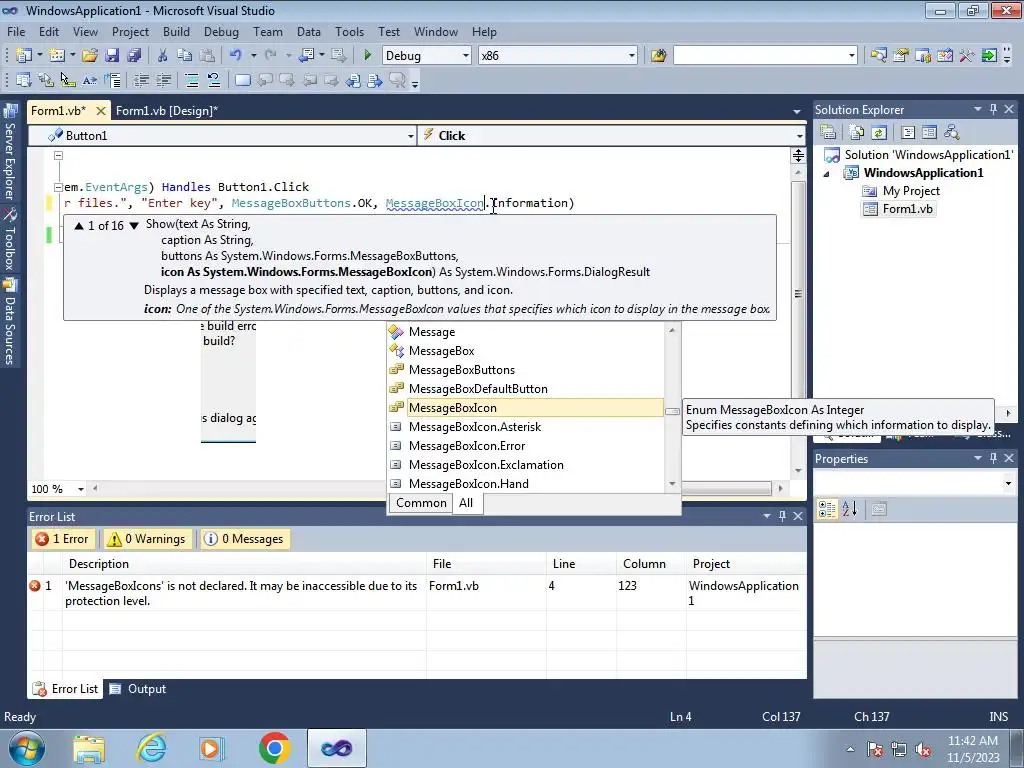Click the Find in Files folder icon
Viewport: 1024px width, 768px height.
[x=658, y=56]
